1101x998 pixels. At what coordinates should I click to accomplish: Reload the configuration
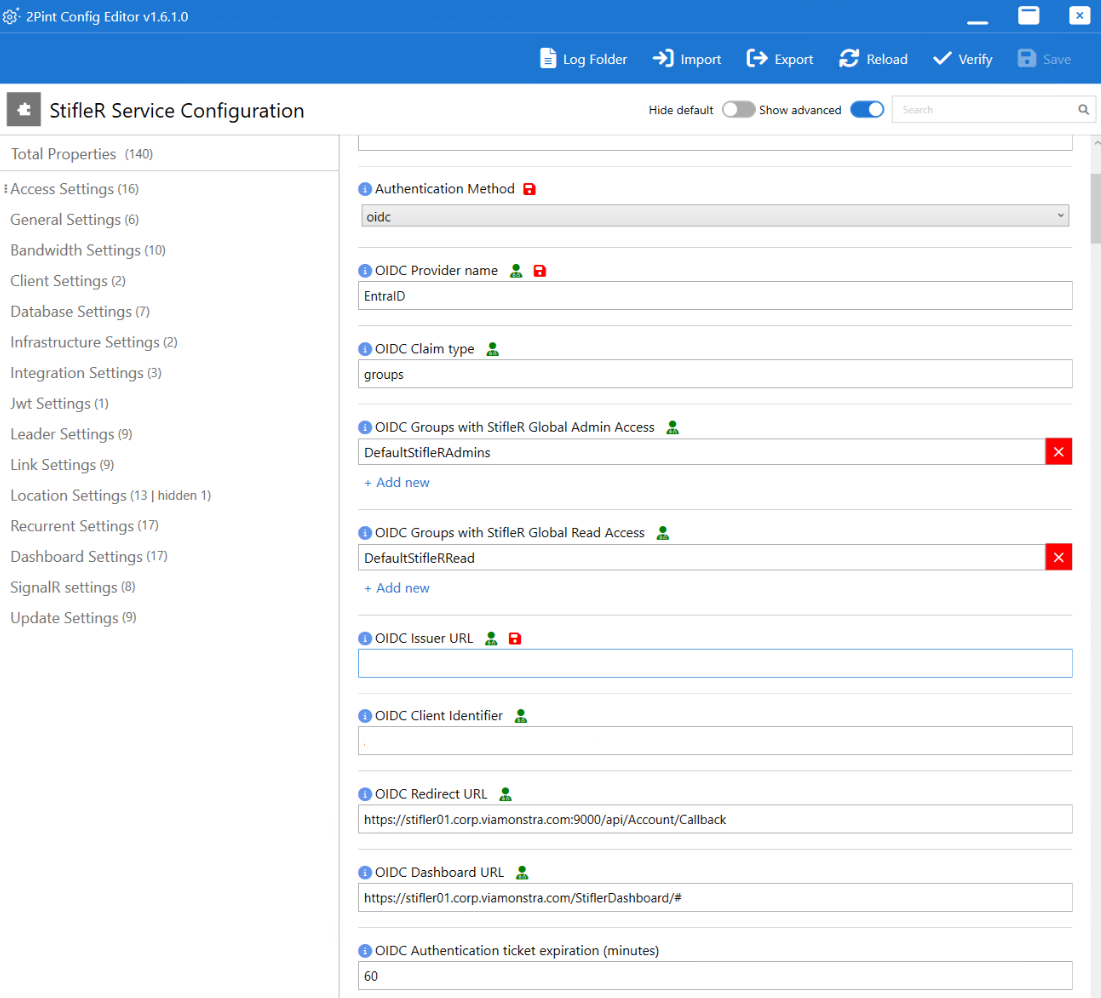click(x=873, y=59)
